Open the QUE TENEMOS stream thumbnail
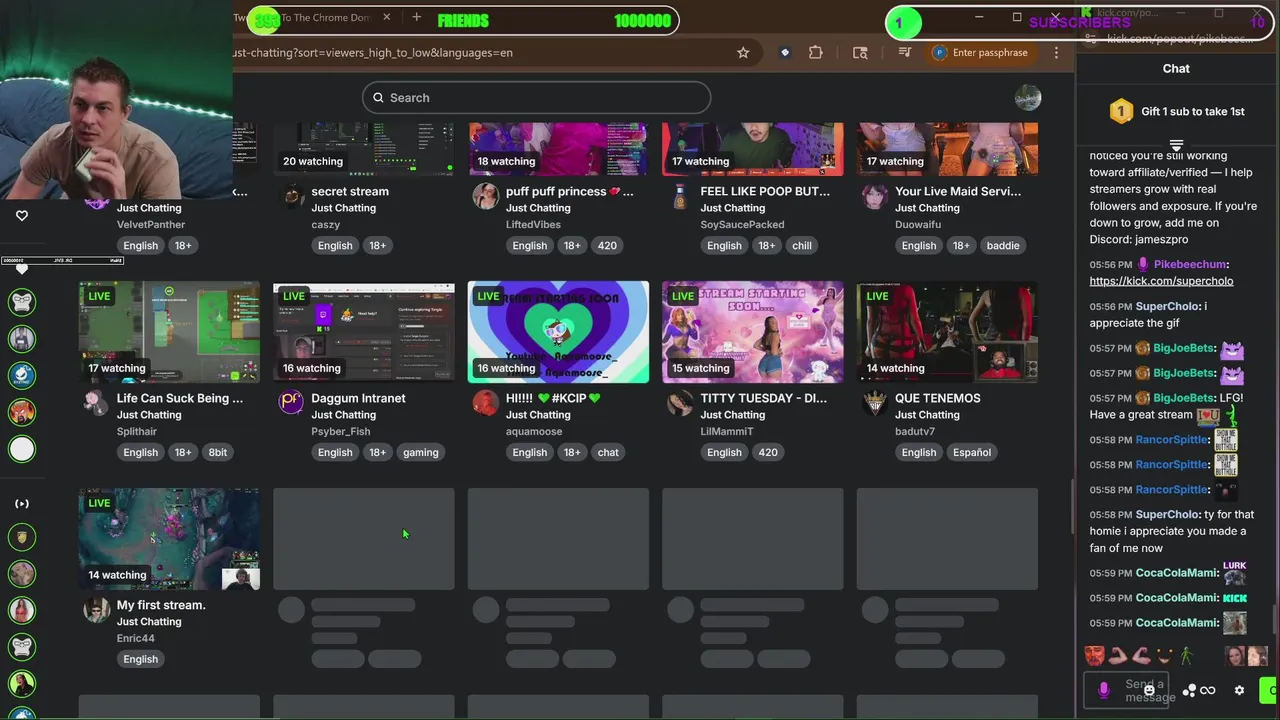 pyautogui.click(x=947, y=332)
